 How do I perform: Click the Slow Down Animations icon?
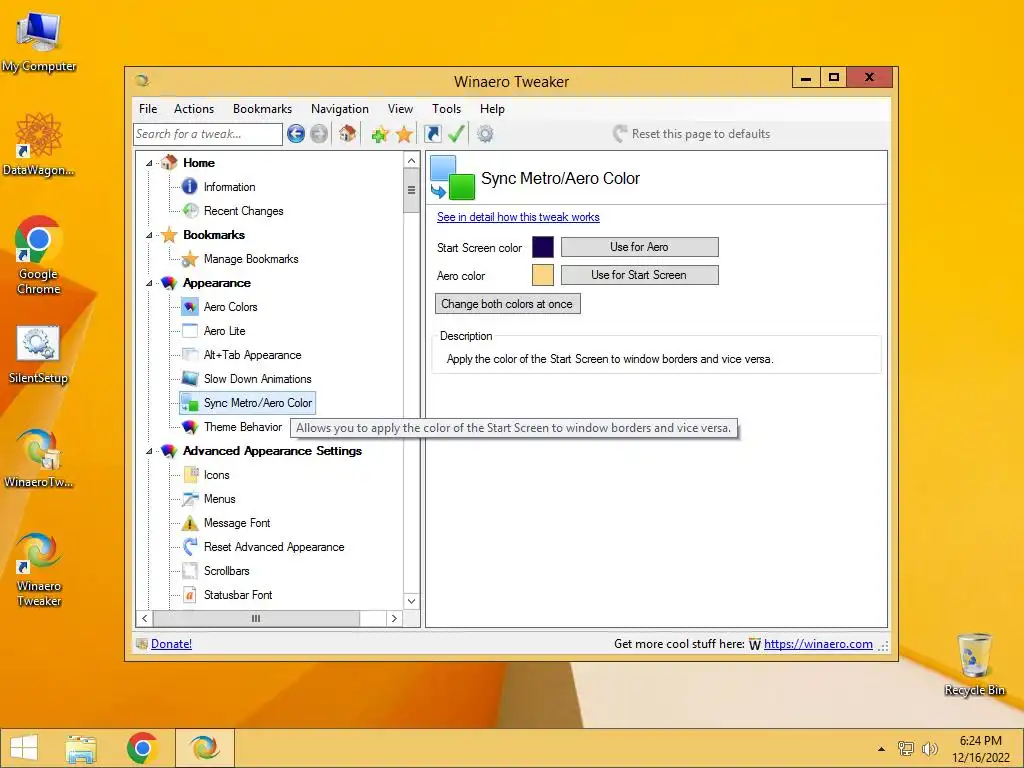point(189,378)
